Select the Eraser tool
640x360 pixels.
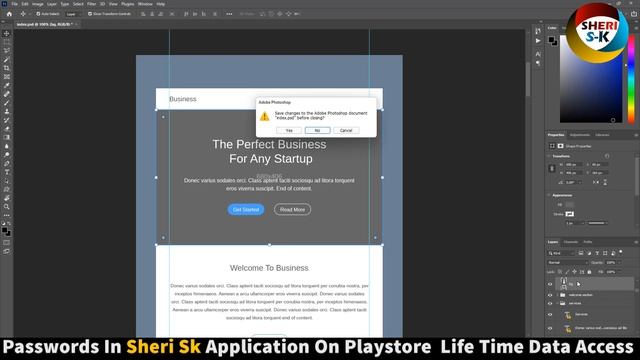click(x=7, y=129)
